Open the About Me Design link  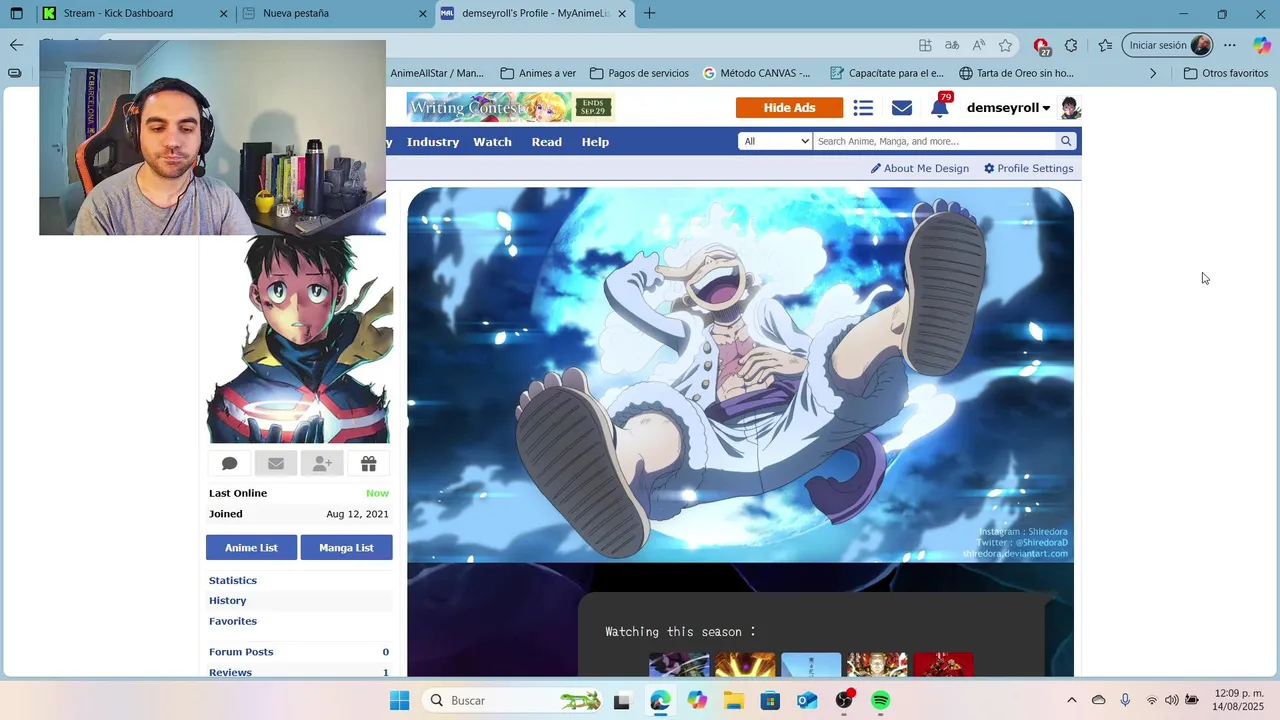[920, 168]
